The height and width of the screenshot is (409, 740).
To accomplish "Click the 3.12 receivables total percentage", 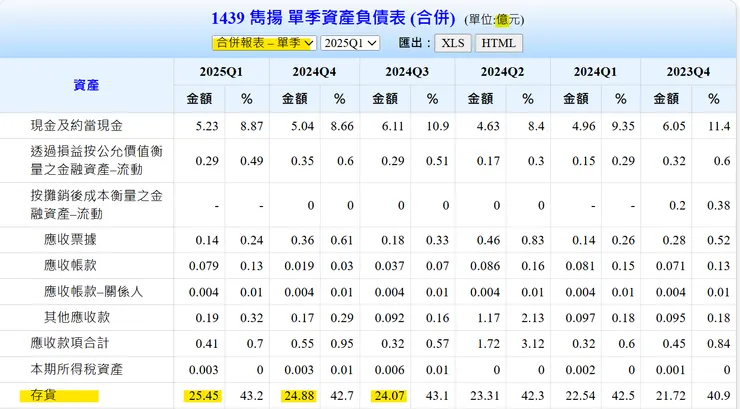I will (x=533, y=343).
